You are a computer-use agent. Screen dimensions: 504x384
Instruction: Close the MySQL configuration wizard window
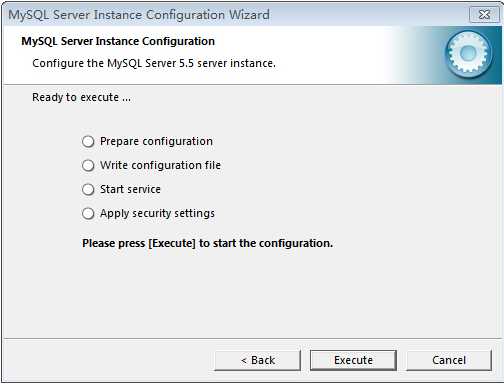tap(484, 14)
